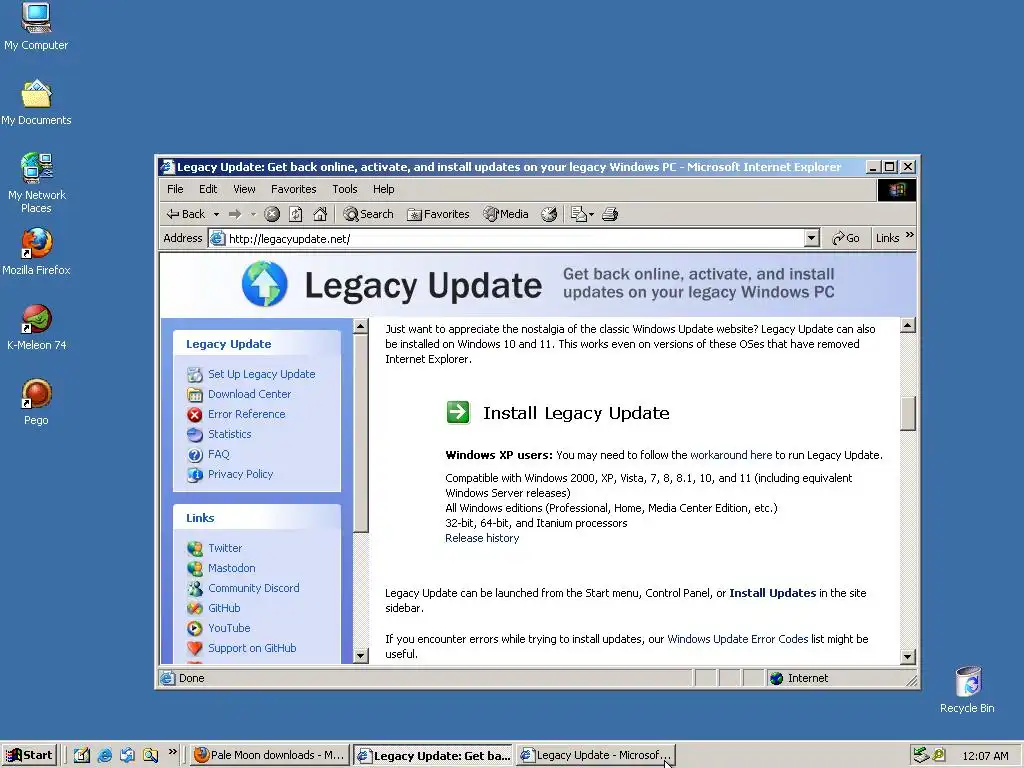Open the Favorites menu
1024x768 pixels.
(293, 189)
